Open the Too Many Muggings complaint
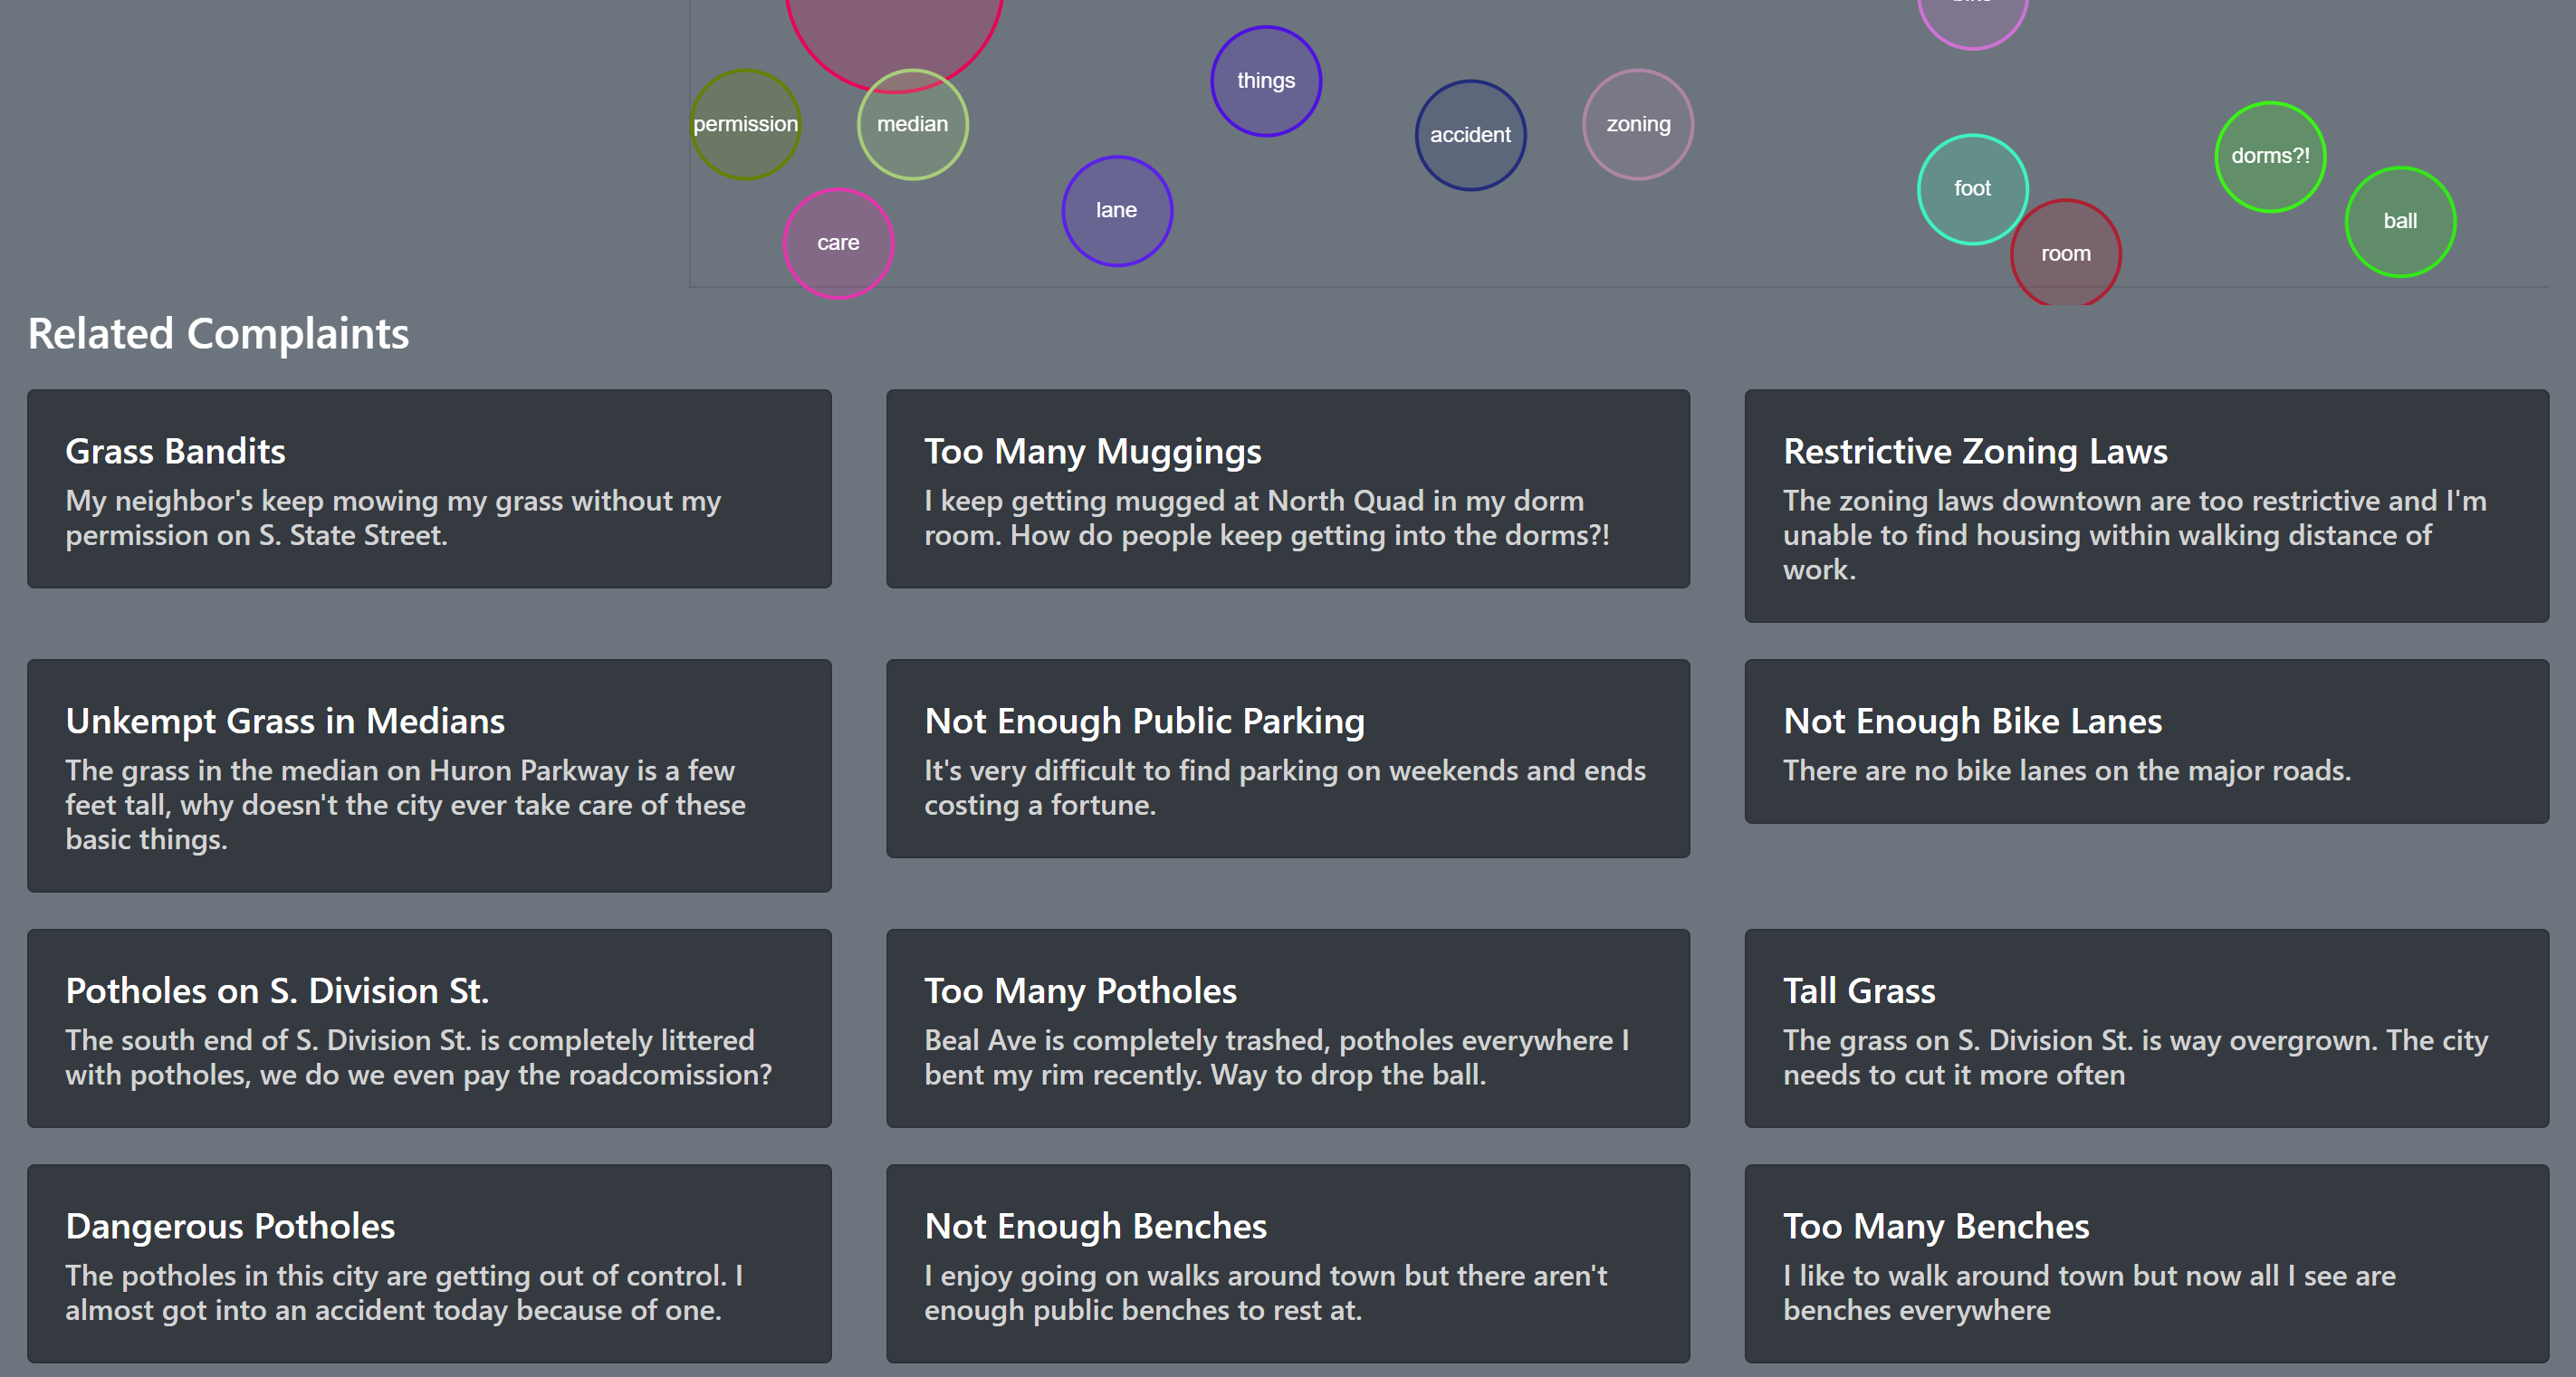This screenshot has width=2576, height=1377. tap(1287, 489)
